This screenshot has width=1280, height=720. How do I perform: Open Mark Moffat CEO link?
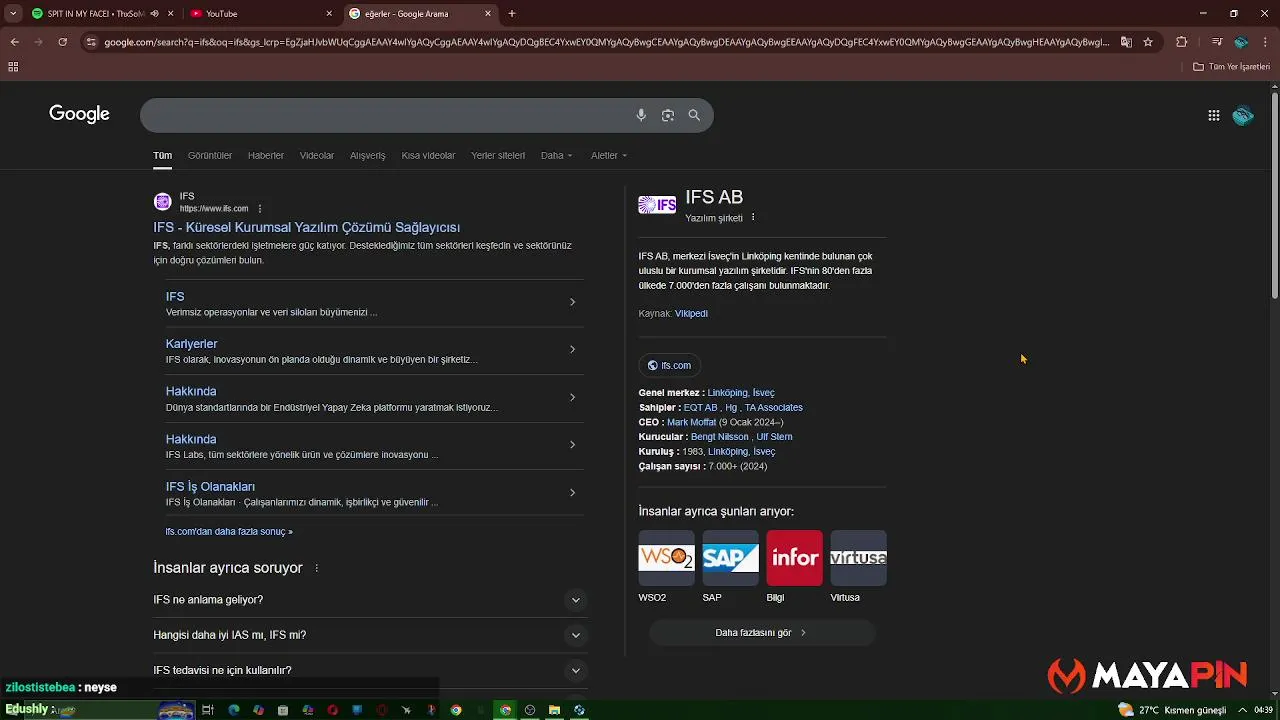click(x=691, y=422)
